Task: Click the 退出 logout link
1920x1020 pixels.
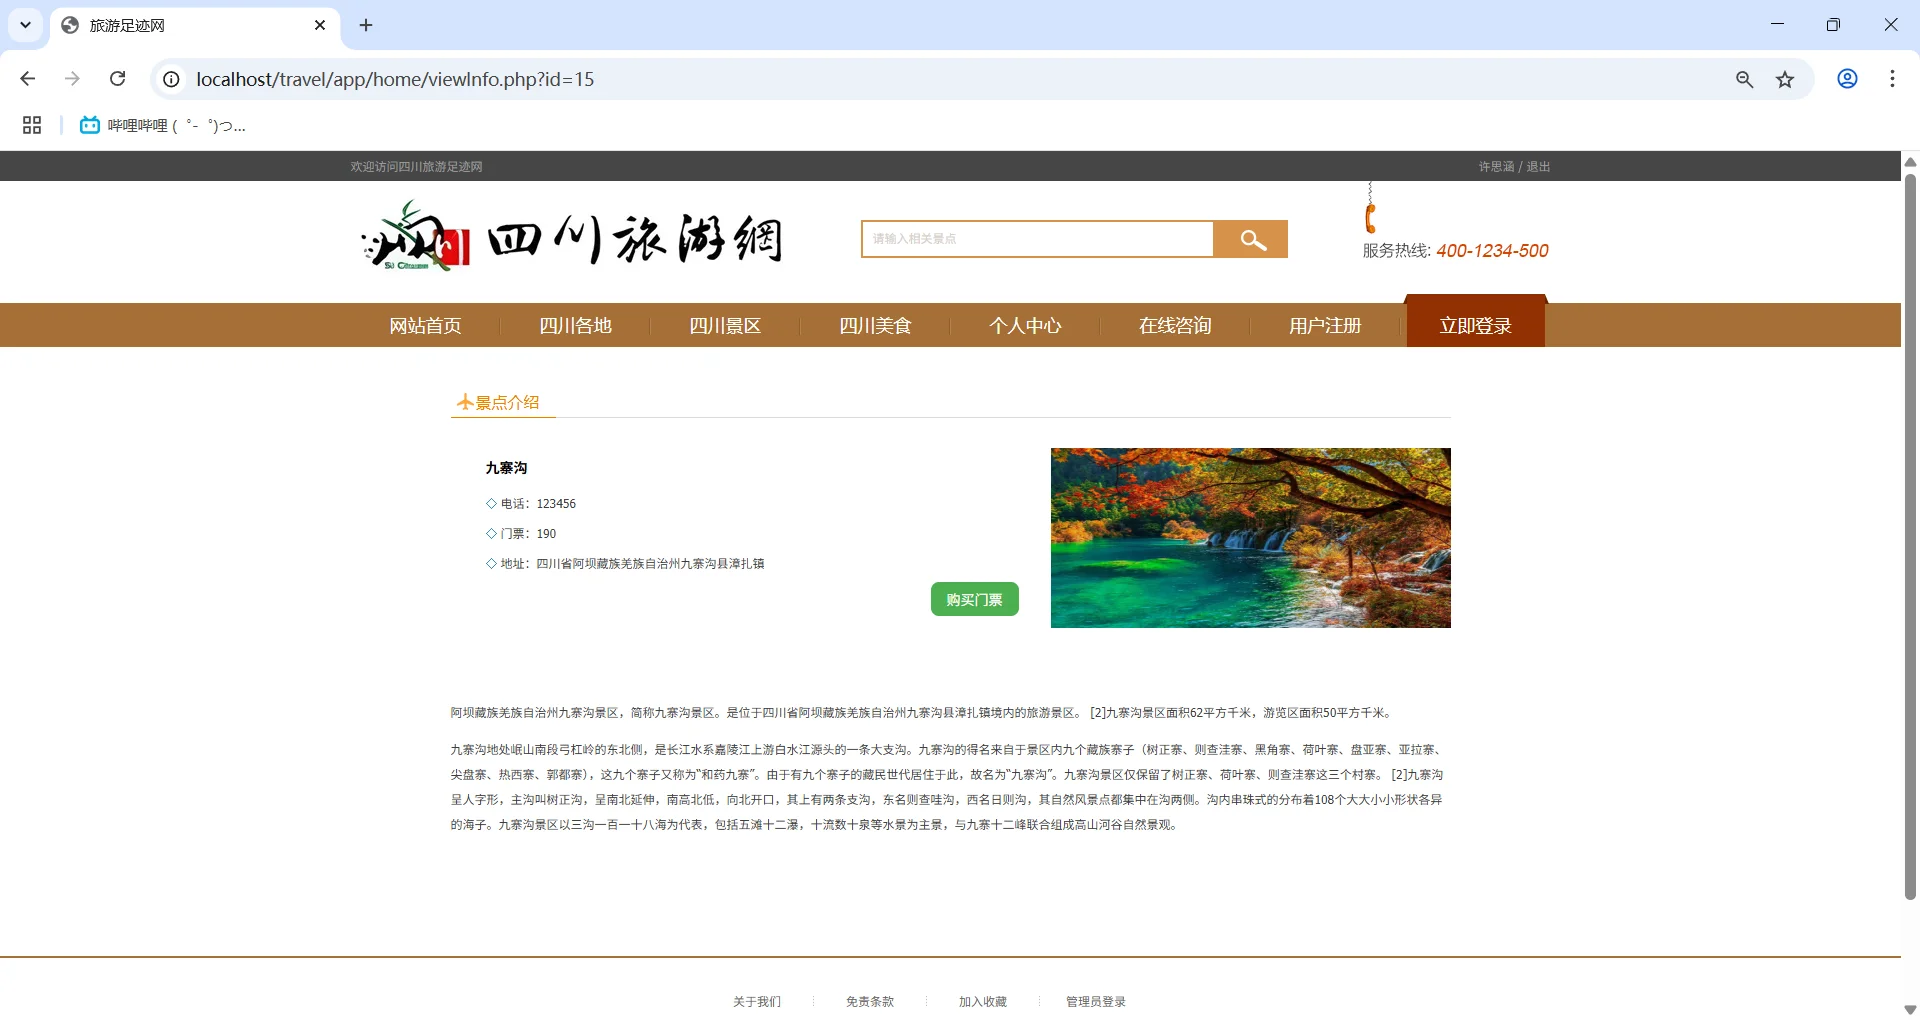Action: coord(1537,166)
